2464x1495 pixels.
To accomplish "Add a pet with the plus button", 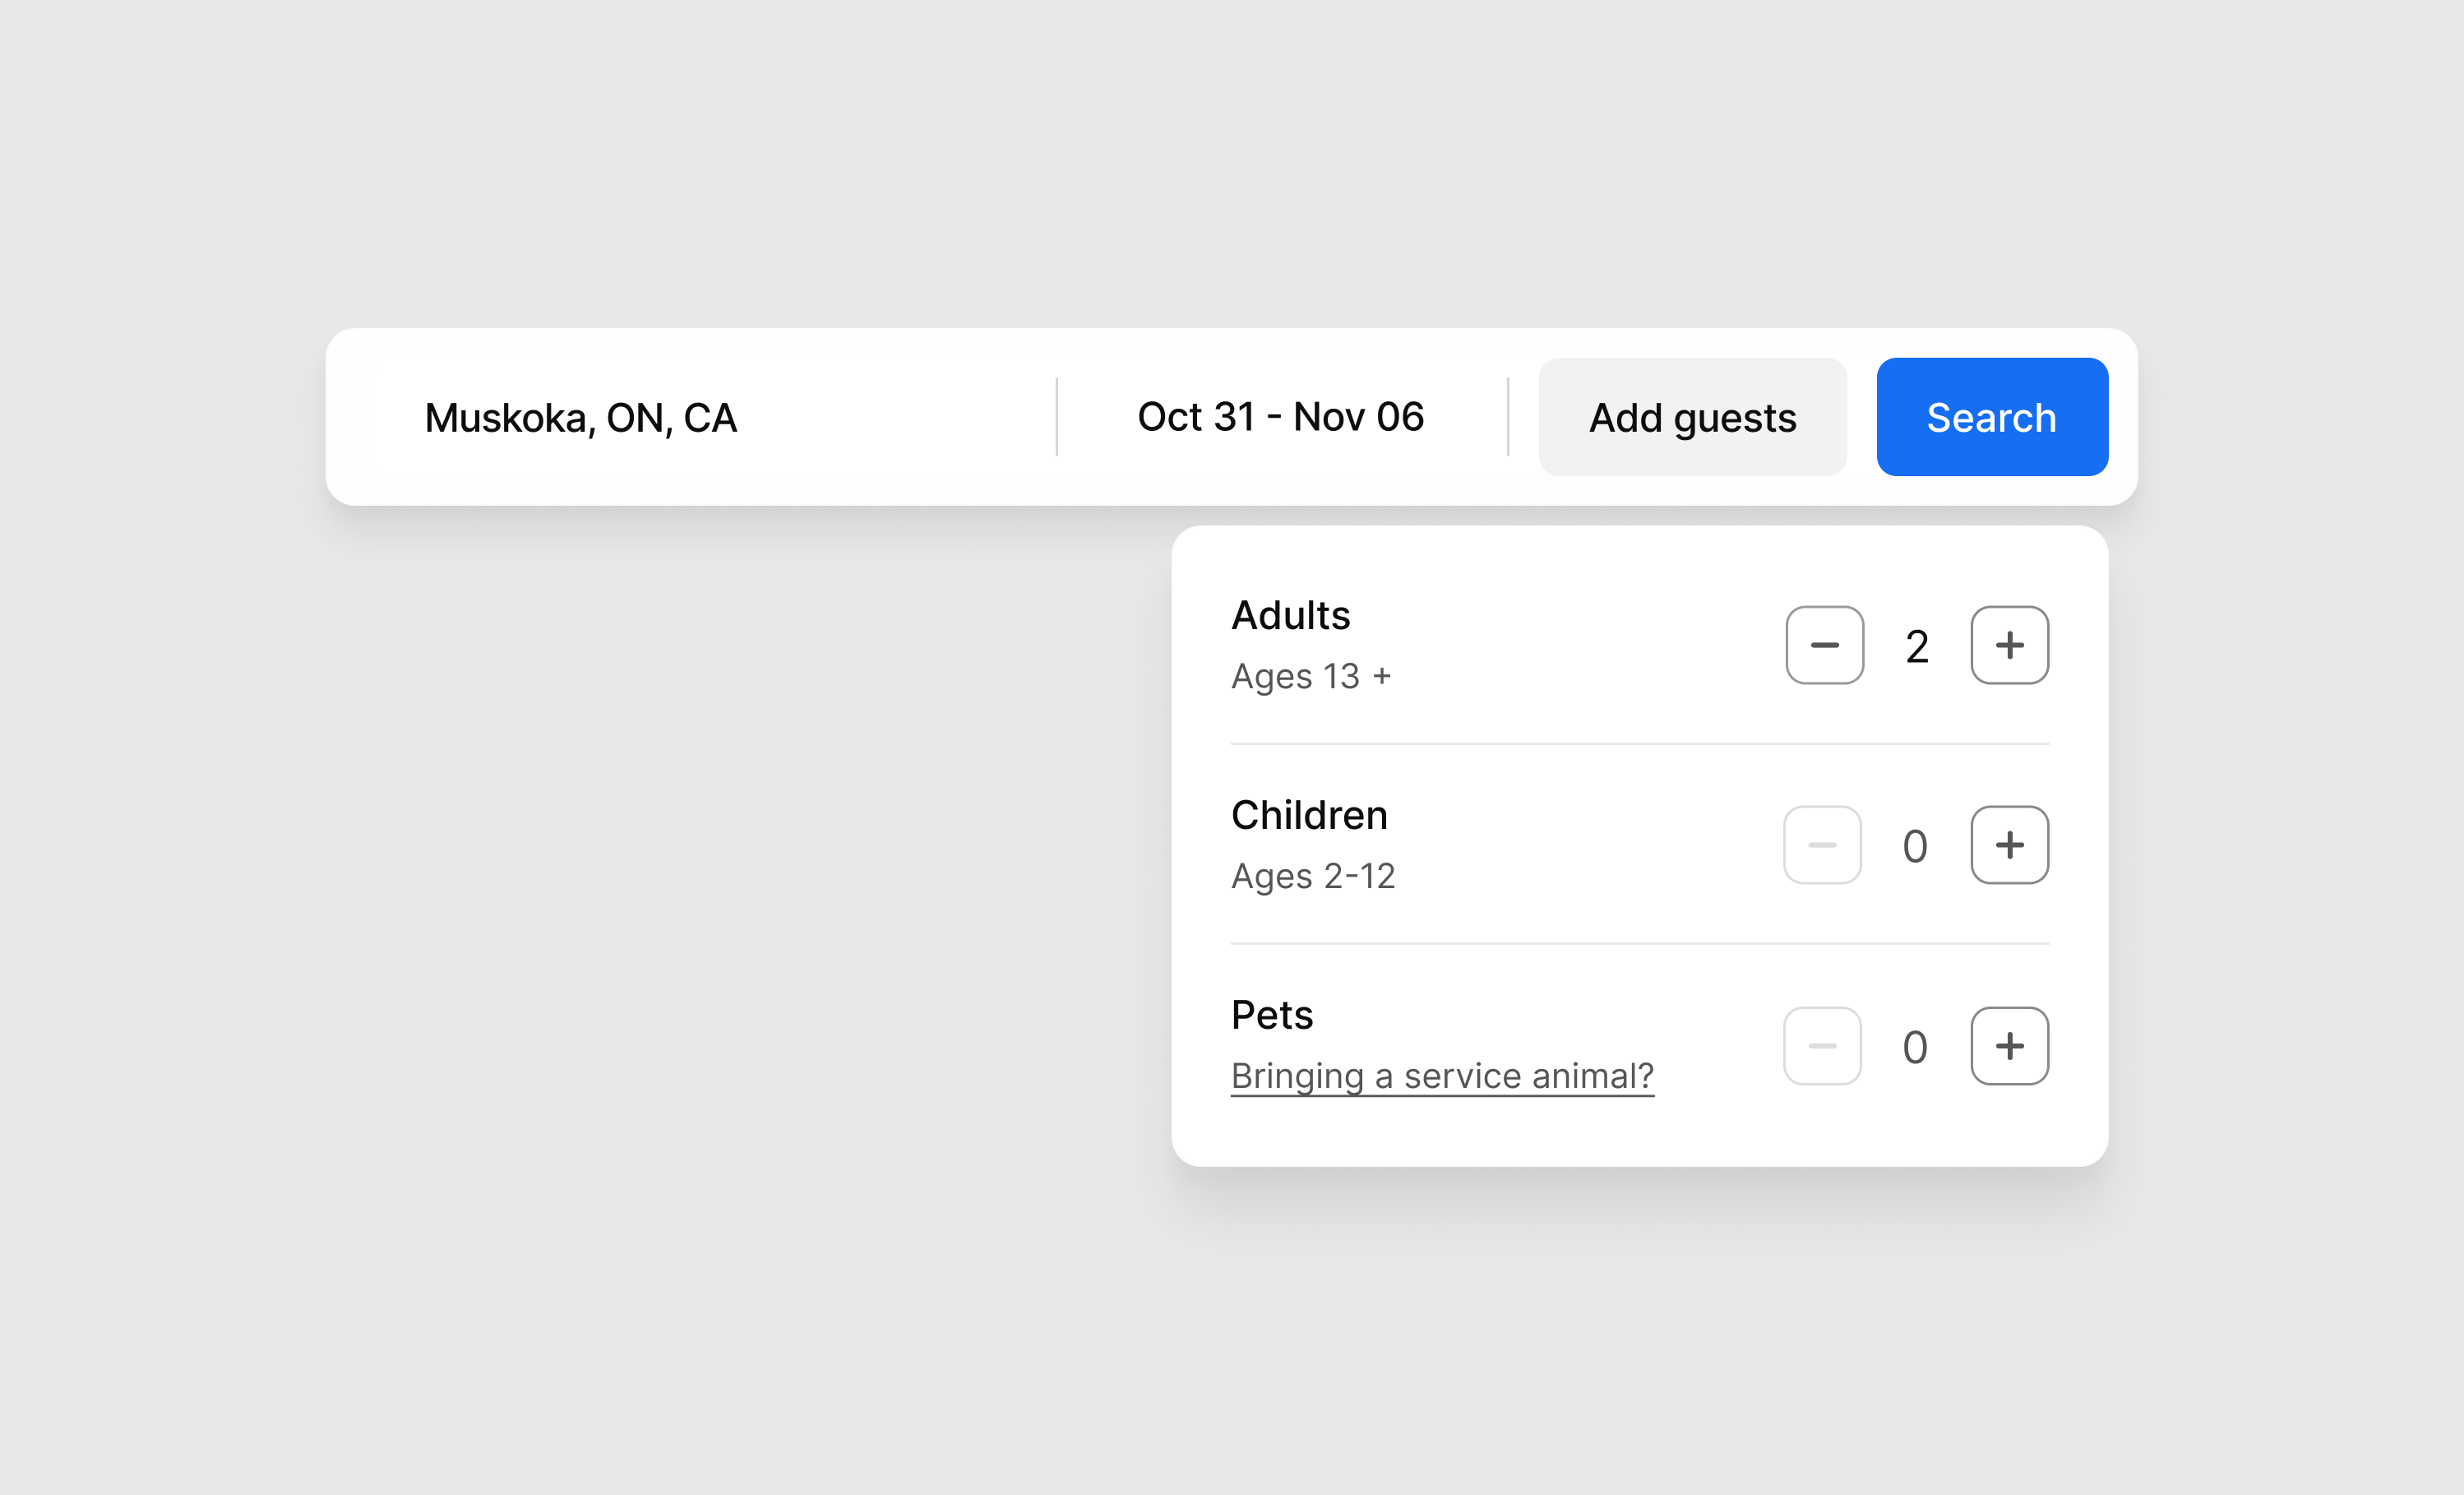I will pos(2009,1046).
